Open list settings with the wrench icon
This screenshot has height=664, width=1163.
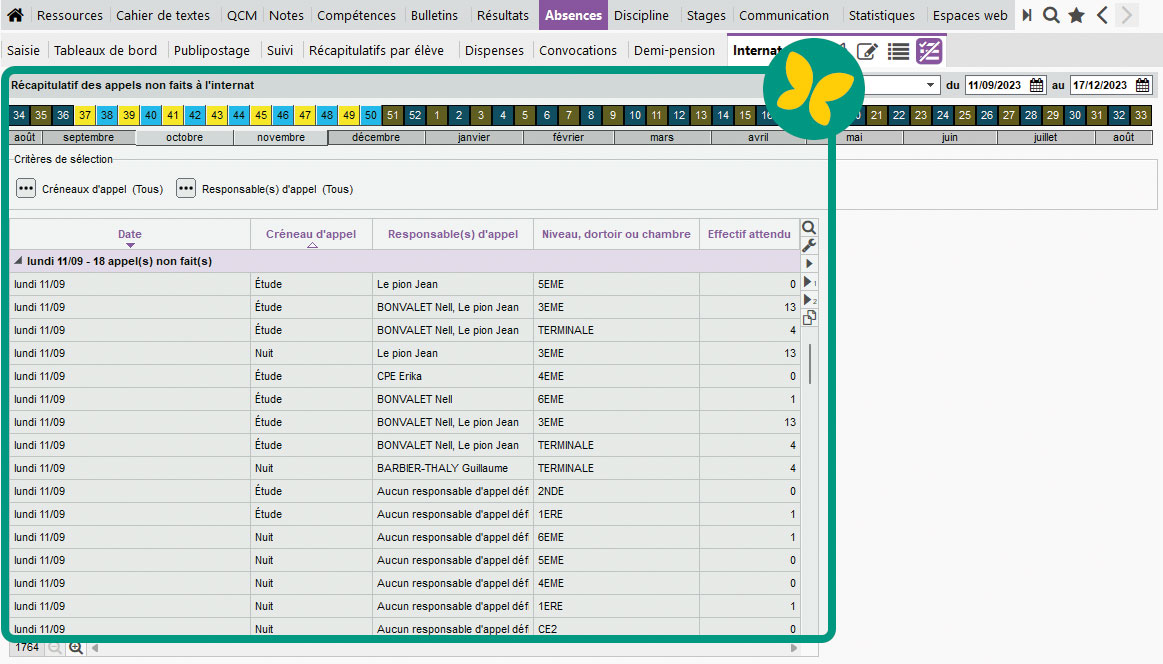pyautogui.click(x=809, y=245)
